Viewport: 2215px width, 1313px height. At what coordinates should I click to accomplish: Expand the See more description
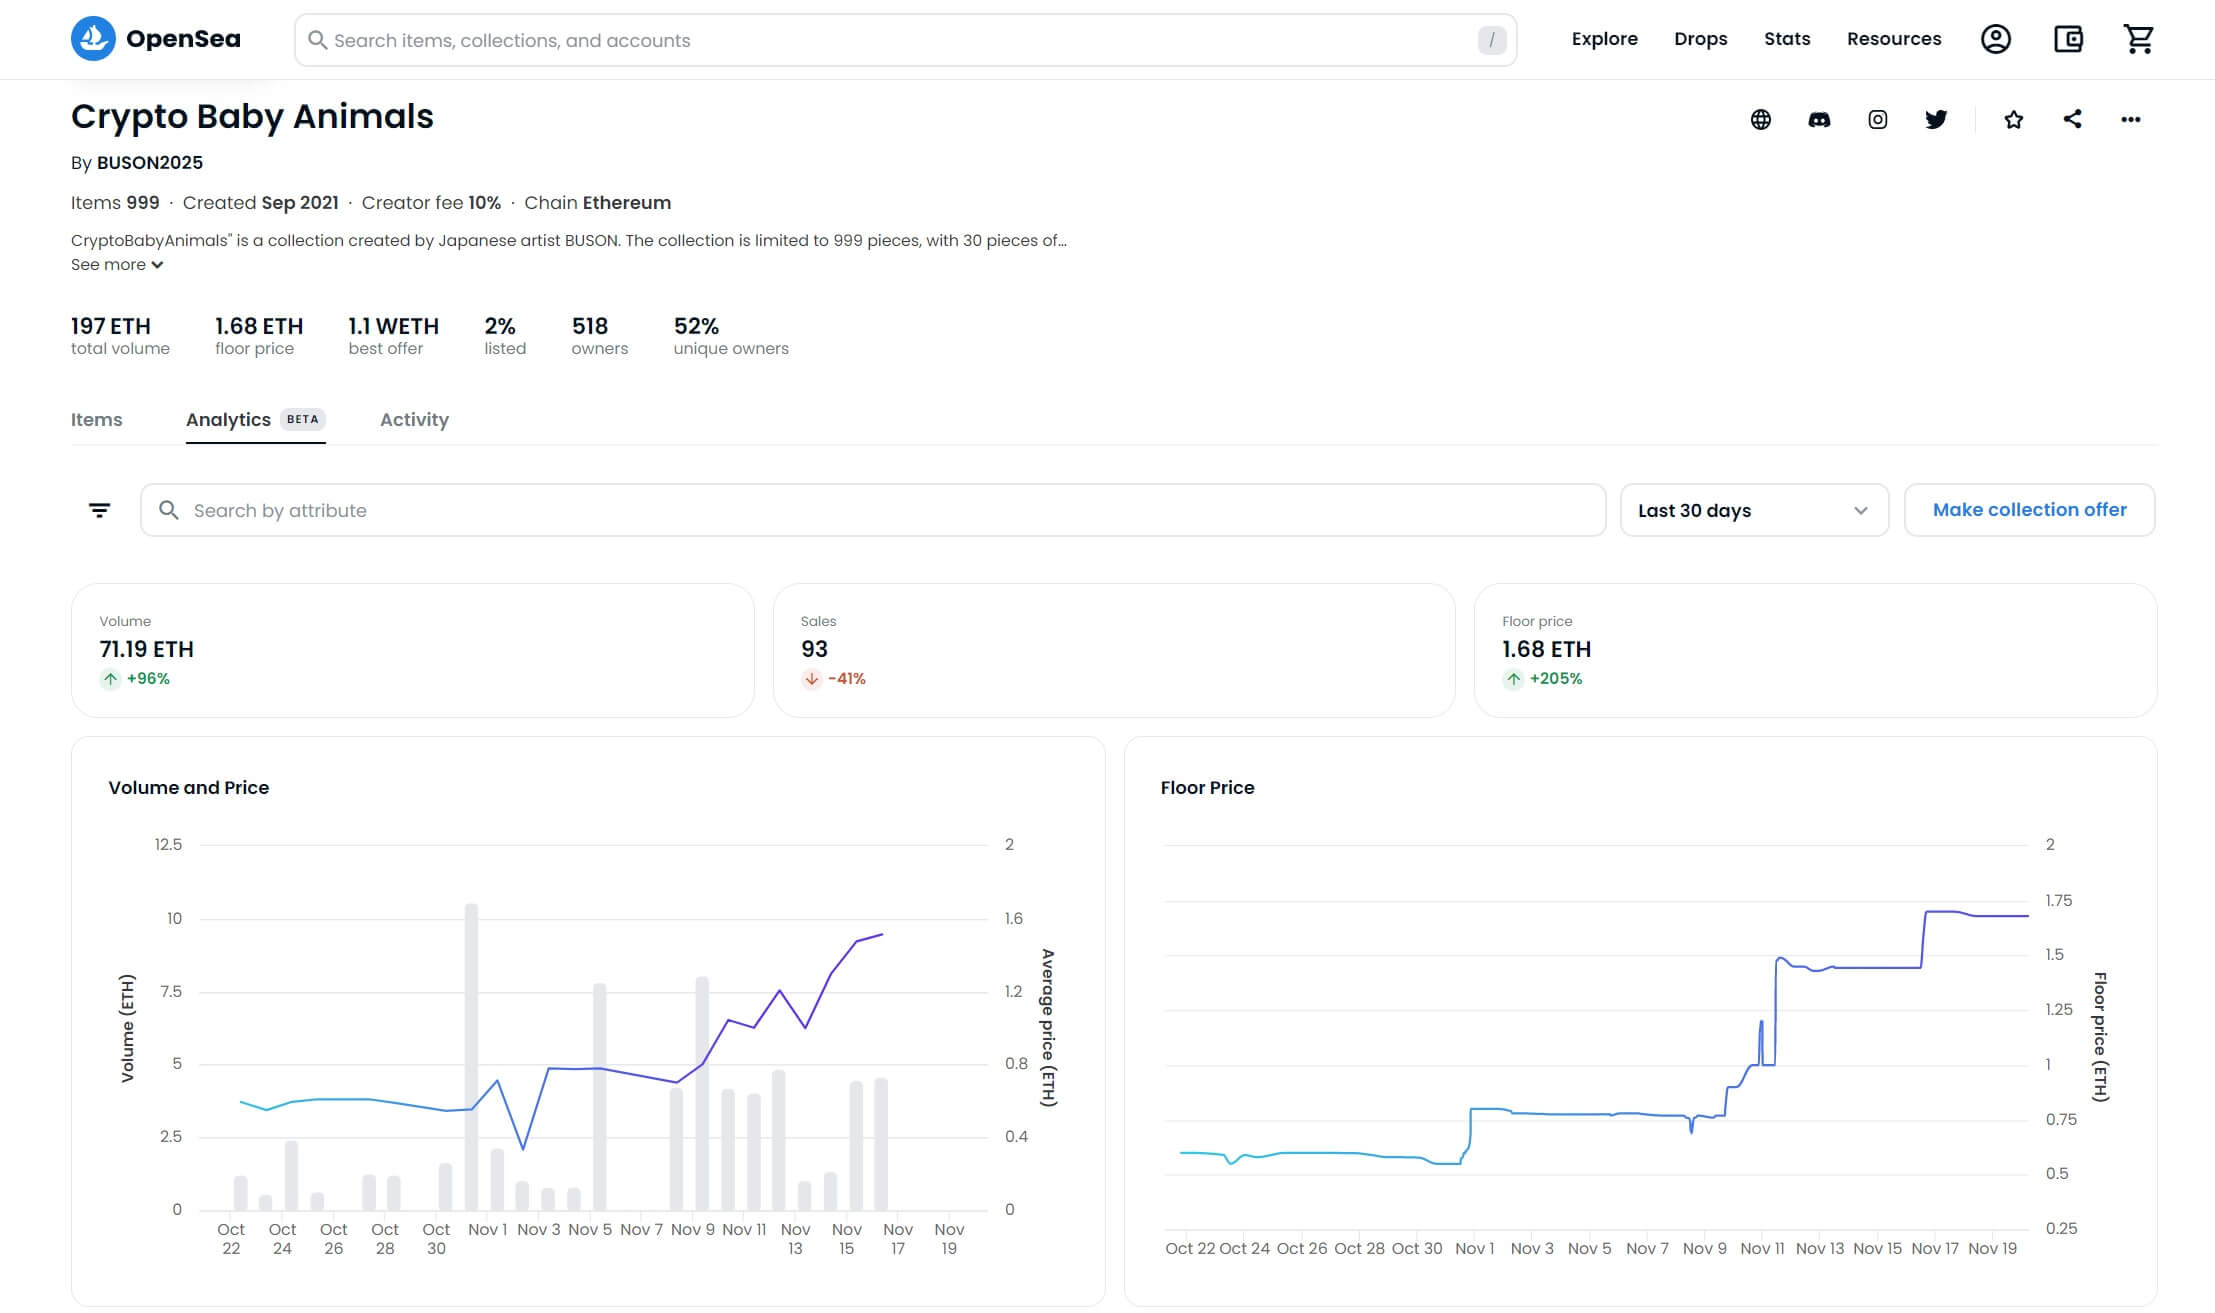[x=117, y=265]
